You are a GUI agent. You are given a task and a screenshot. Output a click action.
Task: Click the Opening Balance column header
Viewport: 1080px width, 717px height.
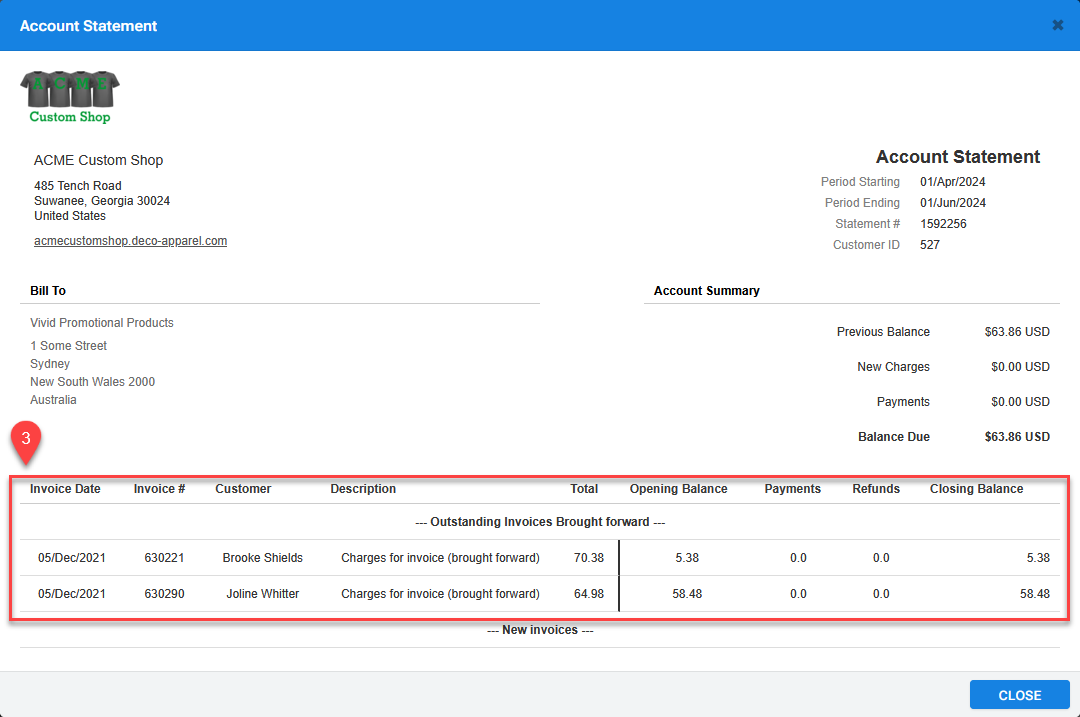[678, 489]
